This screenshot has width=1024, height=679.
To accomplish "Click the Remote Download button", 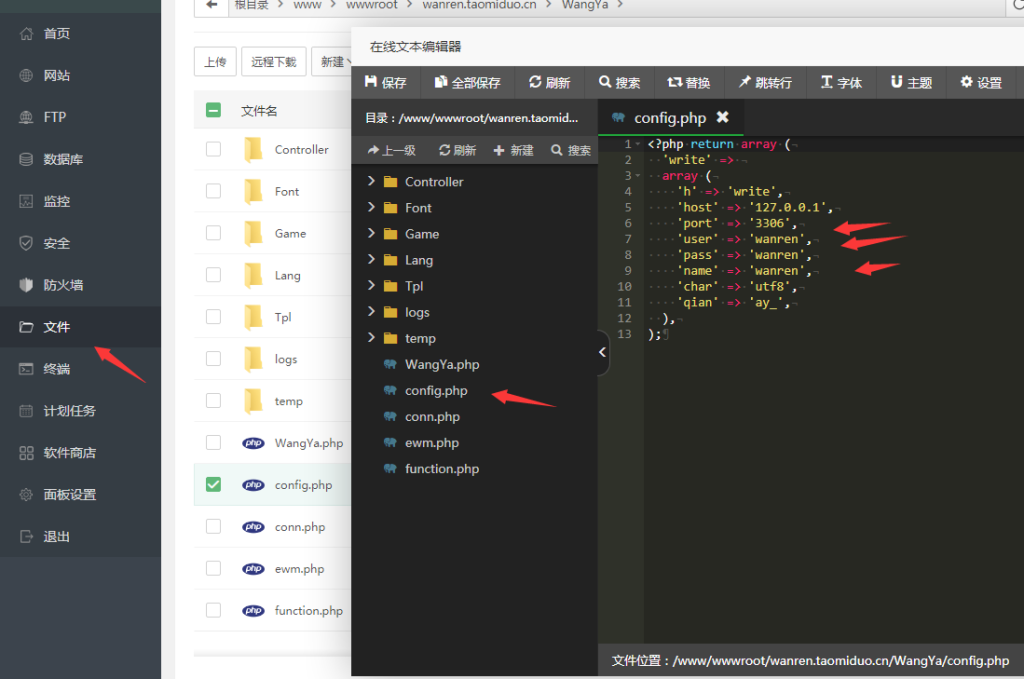I will 273,62.
